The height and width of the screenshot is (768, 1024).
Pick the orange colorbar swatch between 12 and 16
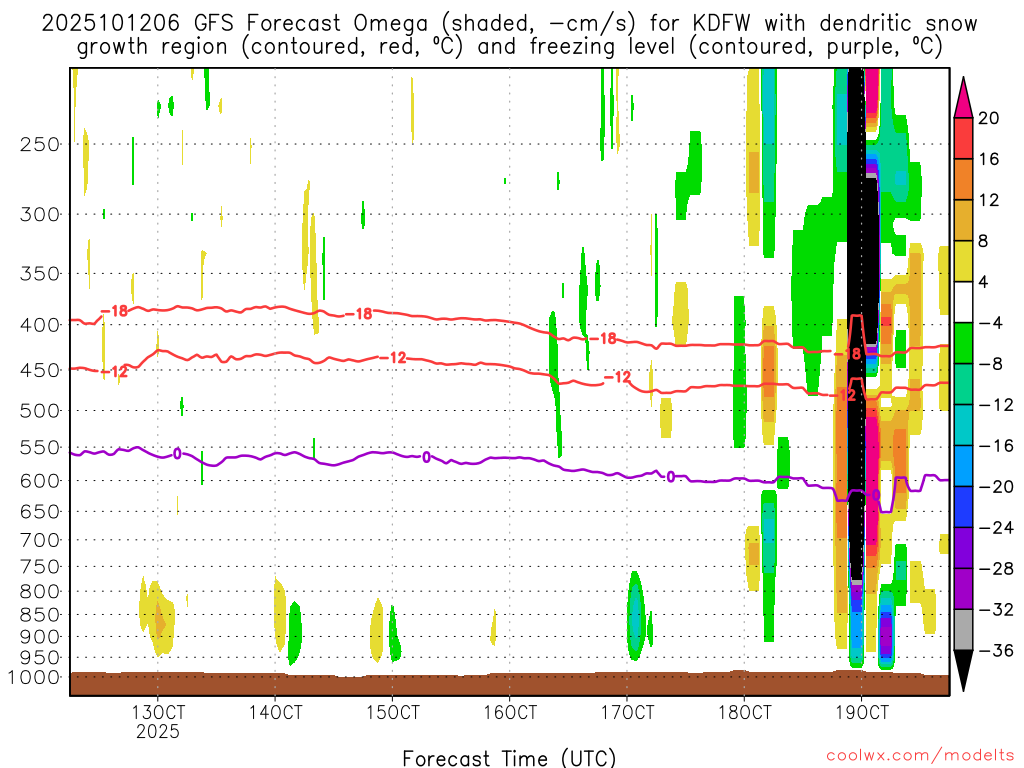point(963,180)
